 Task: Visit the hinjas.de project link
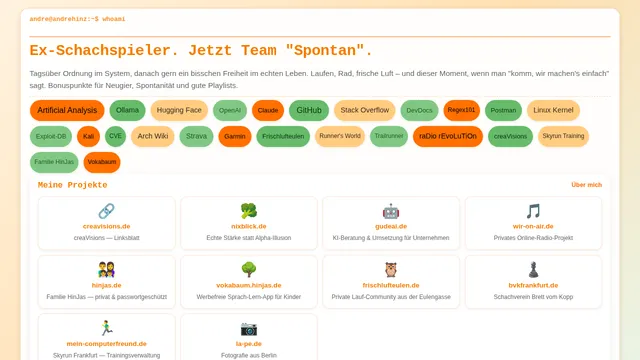pyautogui.click(x=107, y=285)
